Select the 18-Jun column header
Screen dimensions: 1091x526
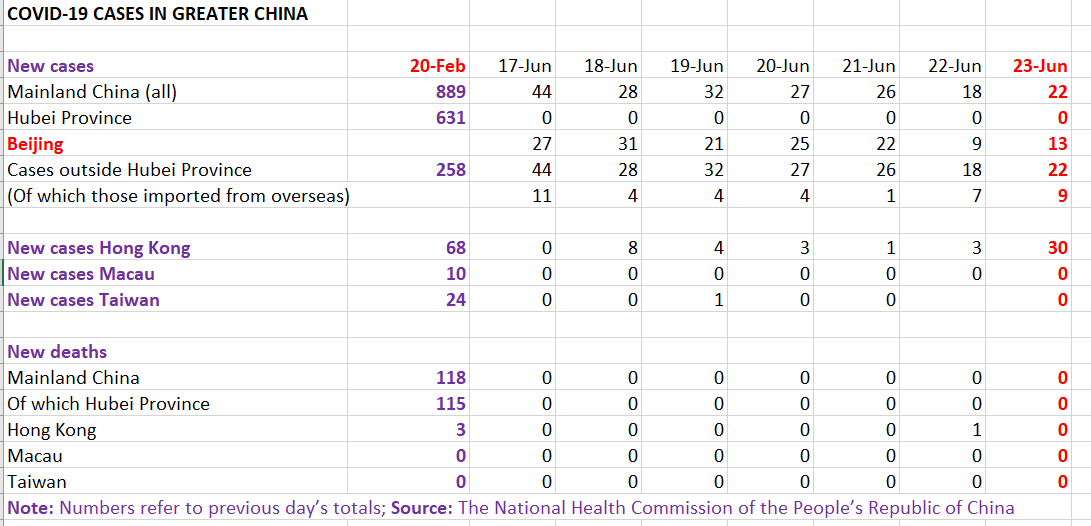611,66
